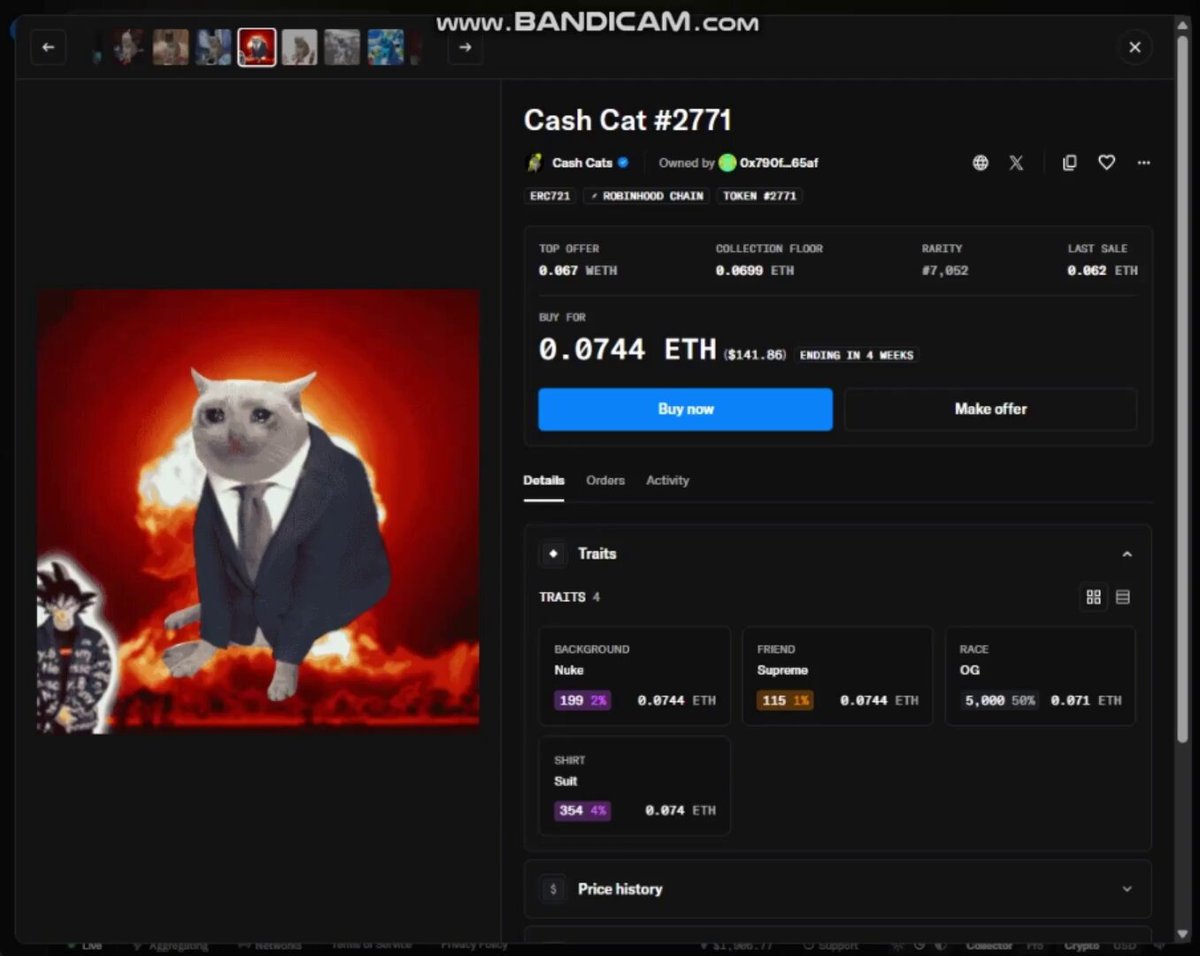The height and width of the screenshot is (956, 1200).
Task: Click the main Cash Cat #2771 artwork
Action: coord(258,511)
